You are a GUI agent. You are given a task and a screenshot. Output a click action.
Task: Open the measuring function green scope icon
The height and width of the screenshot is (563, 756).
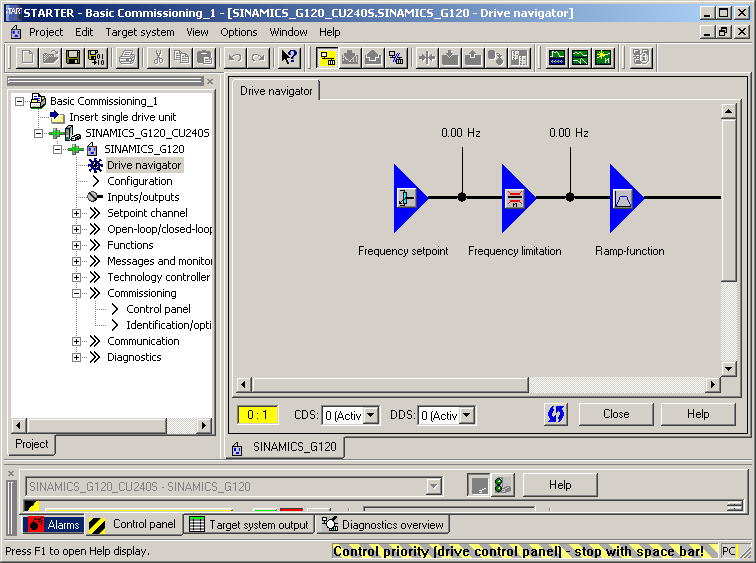click(x=580, y=58)
